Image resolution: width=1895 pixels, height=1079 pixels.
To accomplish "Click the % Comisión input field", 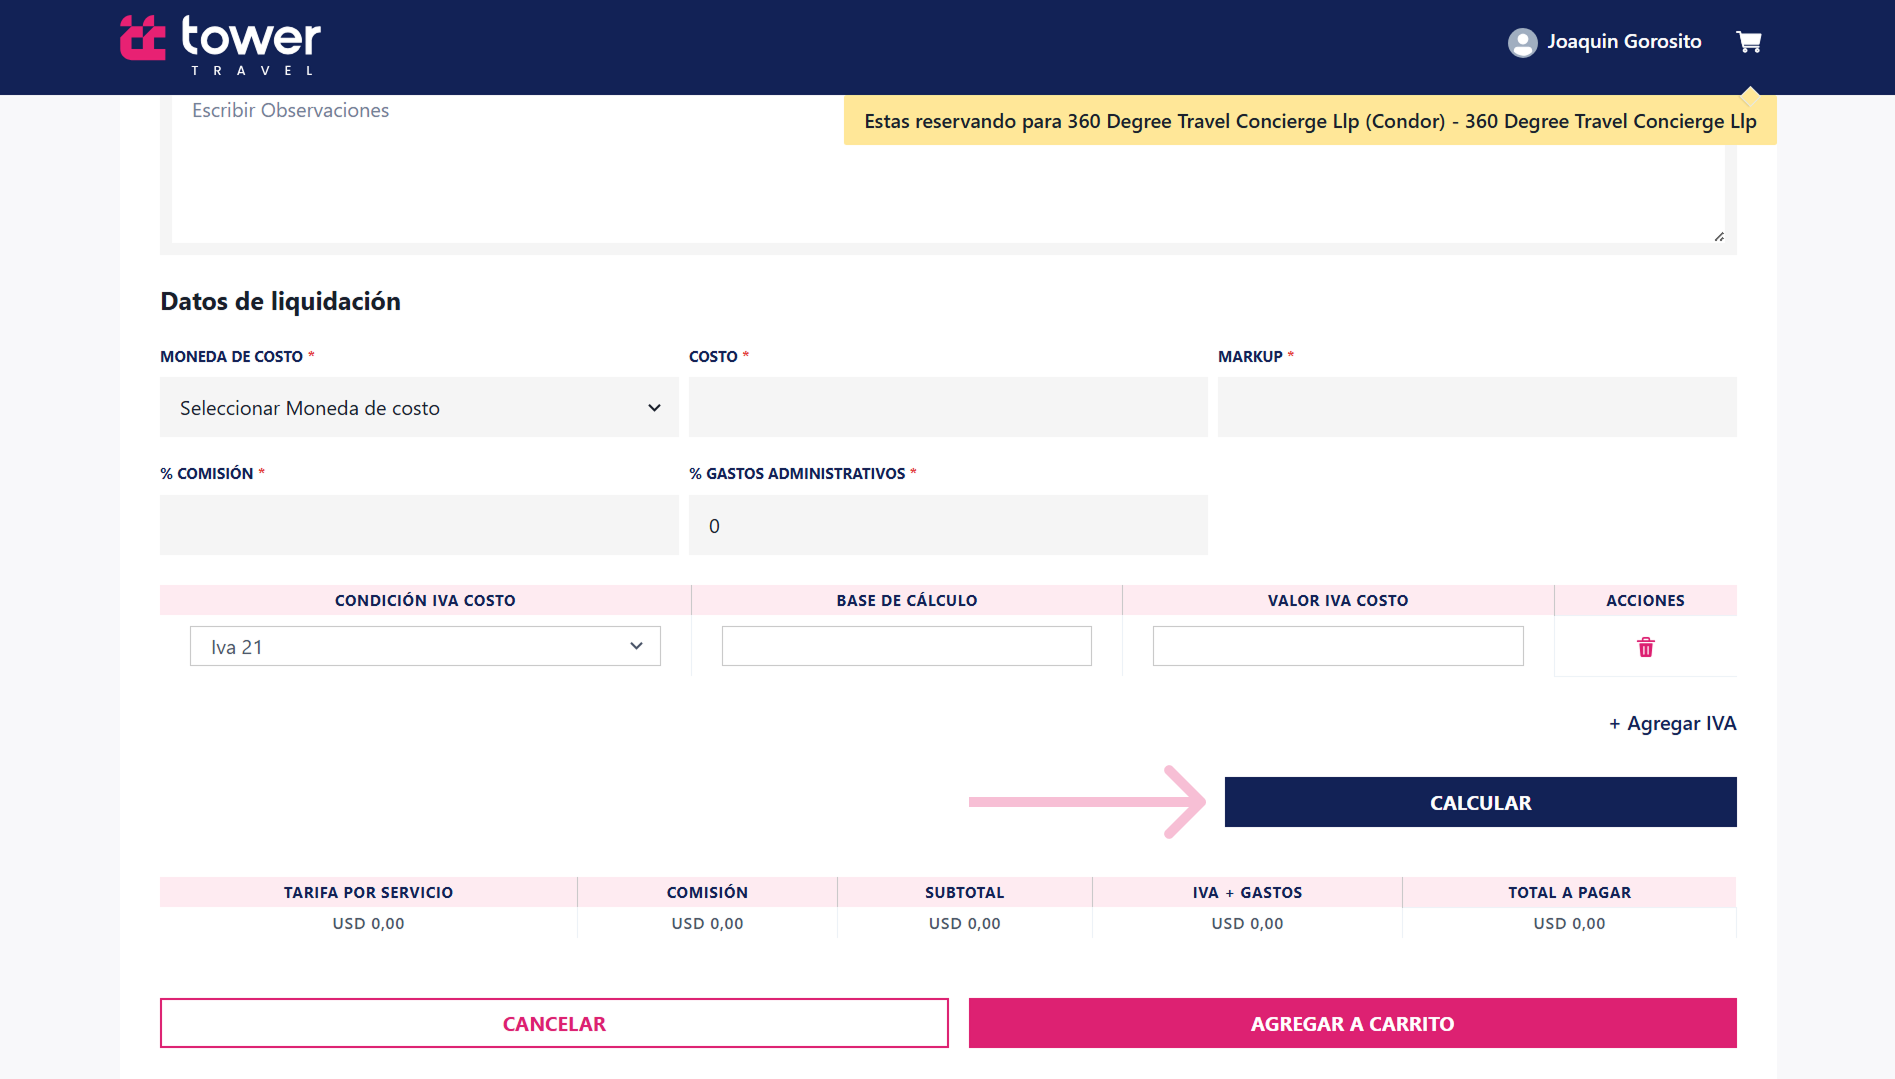I will pos(419,526).
